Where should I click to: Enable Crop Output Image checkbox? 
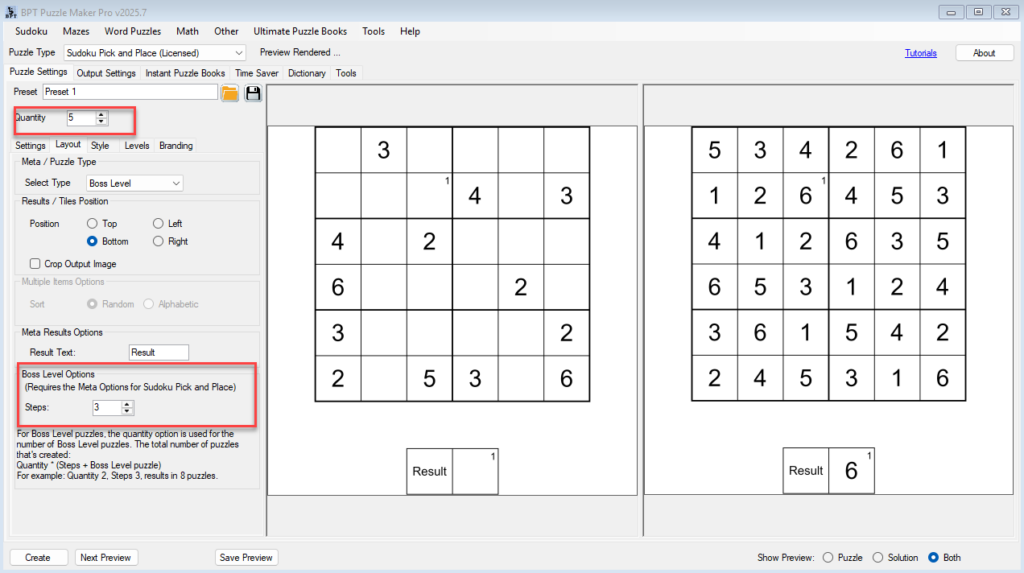point(36,264)
